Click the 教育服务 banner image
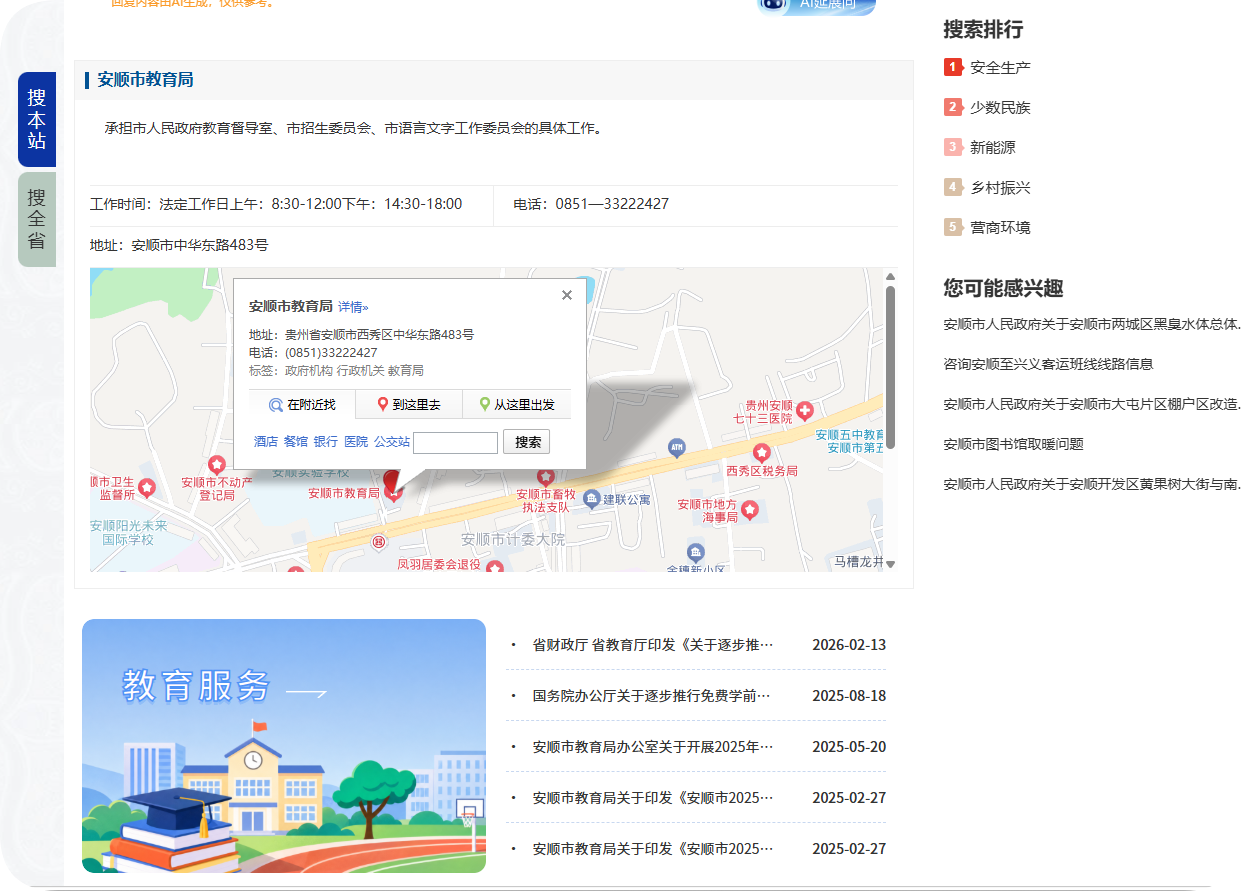The image size is (1241, 891). (284, 746)
